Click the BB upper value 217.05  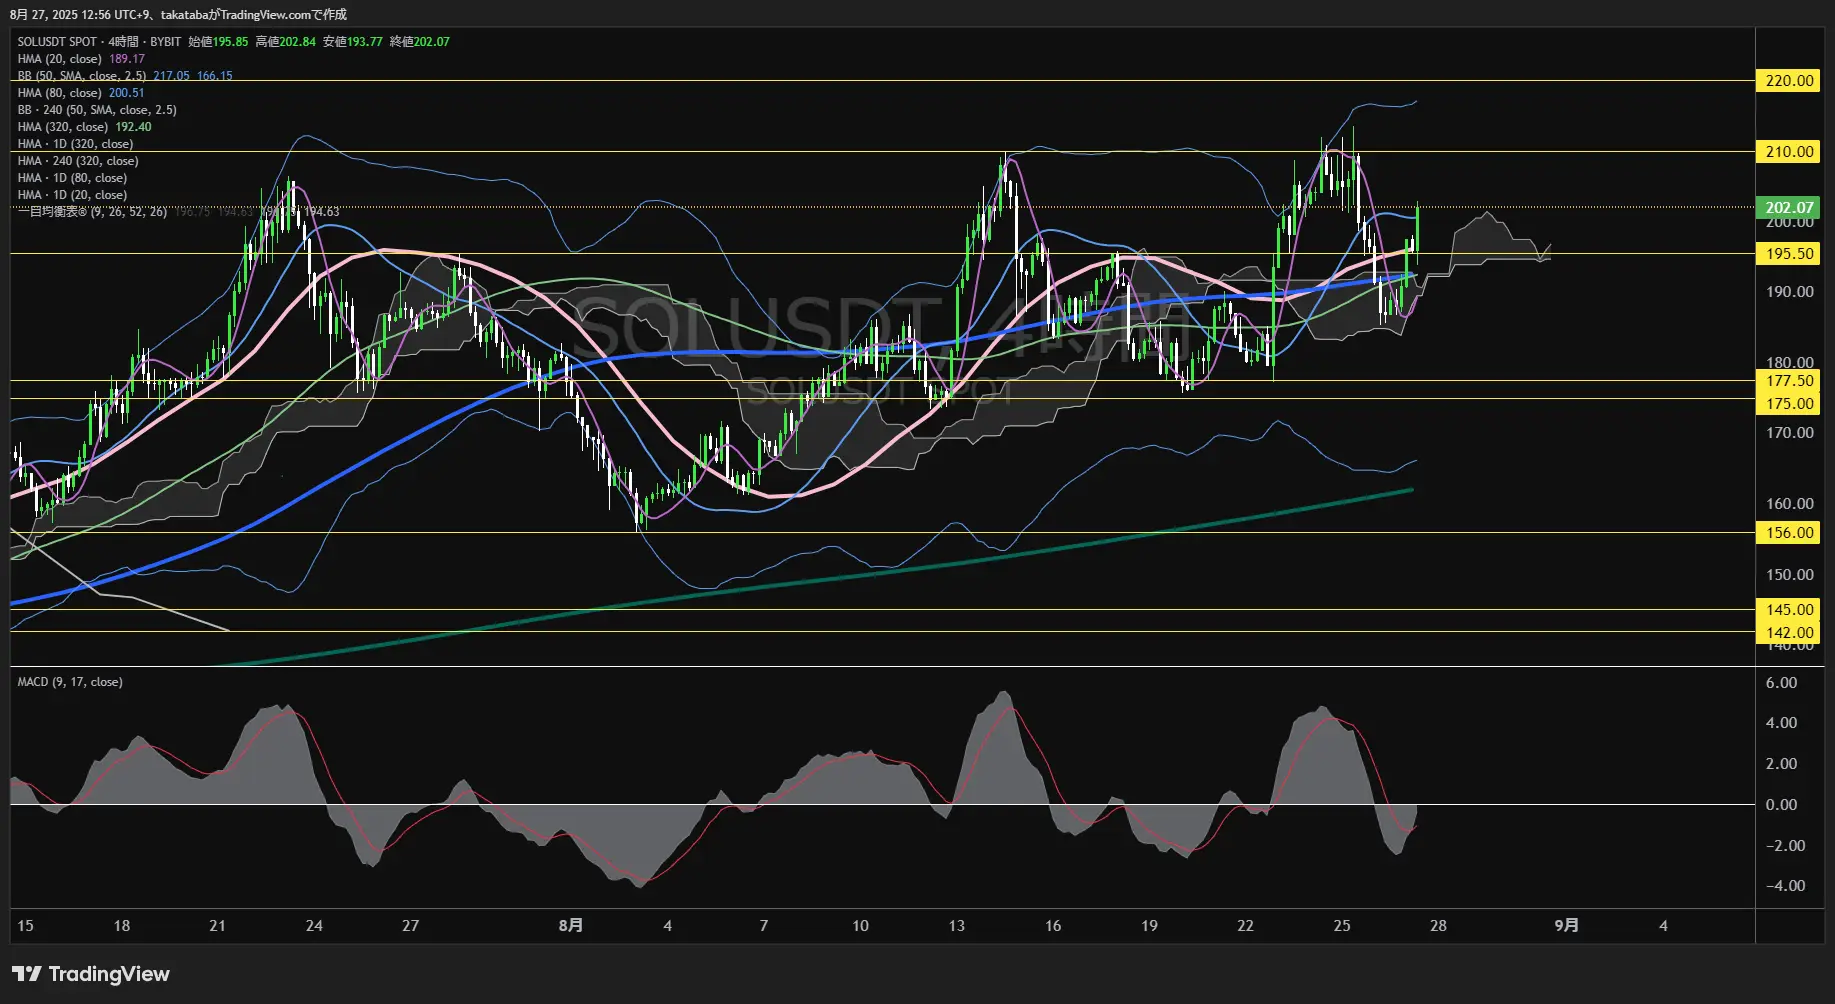coord(171,76)
